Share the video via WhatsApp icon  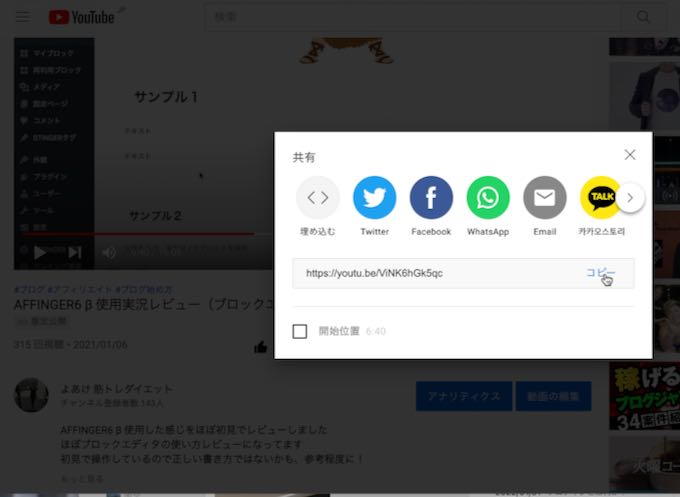pos(488,198)
